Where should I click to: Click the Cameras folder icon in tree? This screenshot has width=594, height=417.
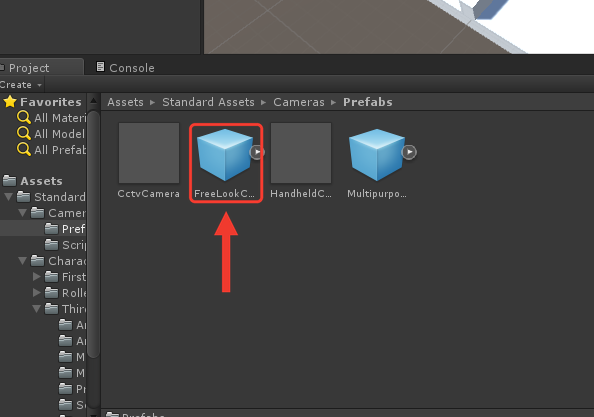(37, 212)
